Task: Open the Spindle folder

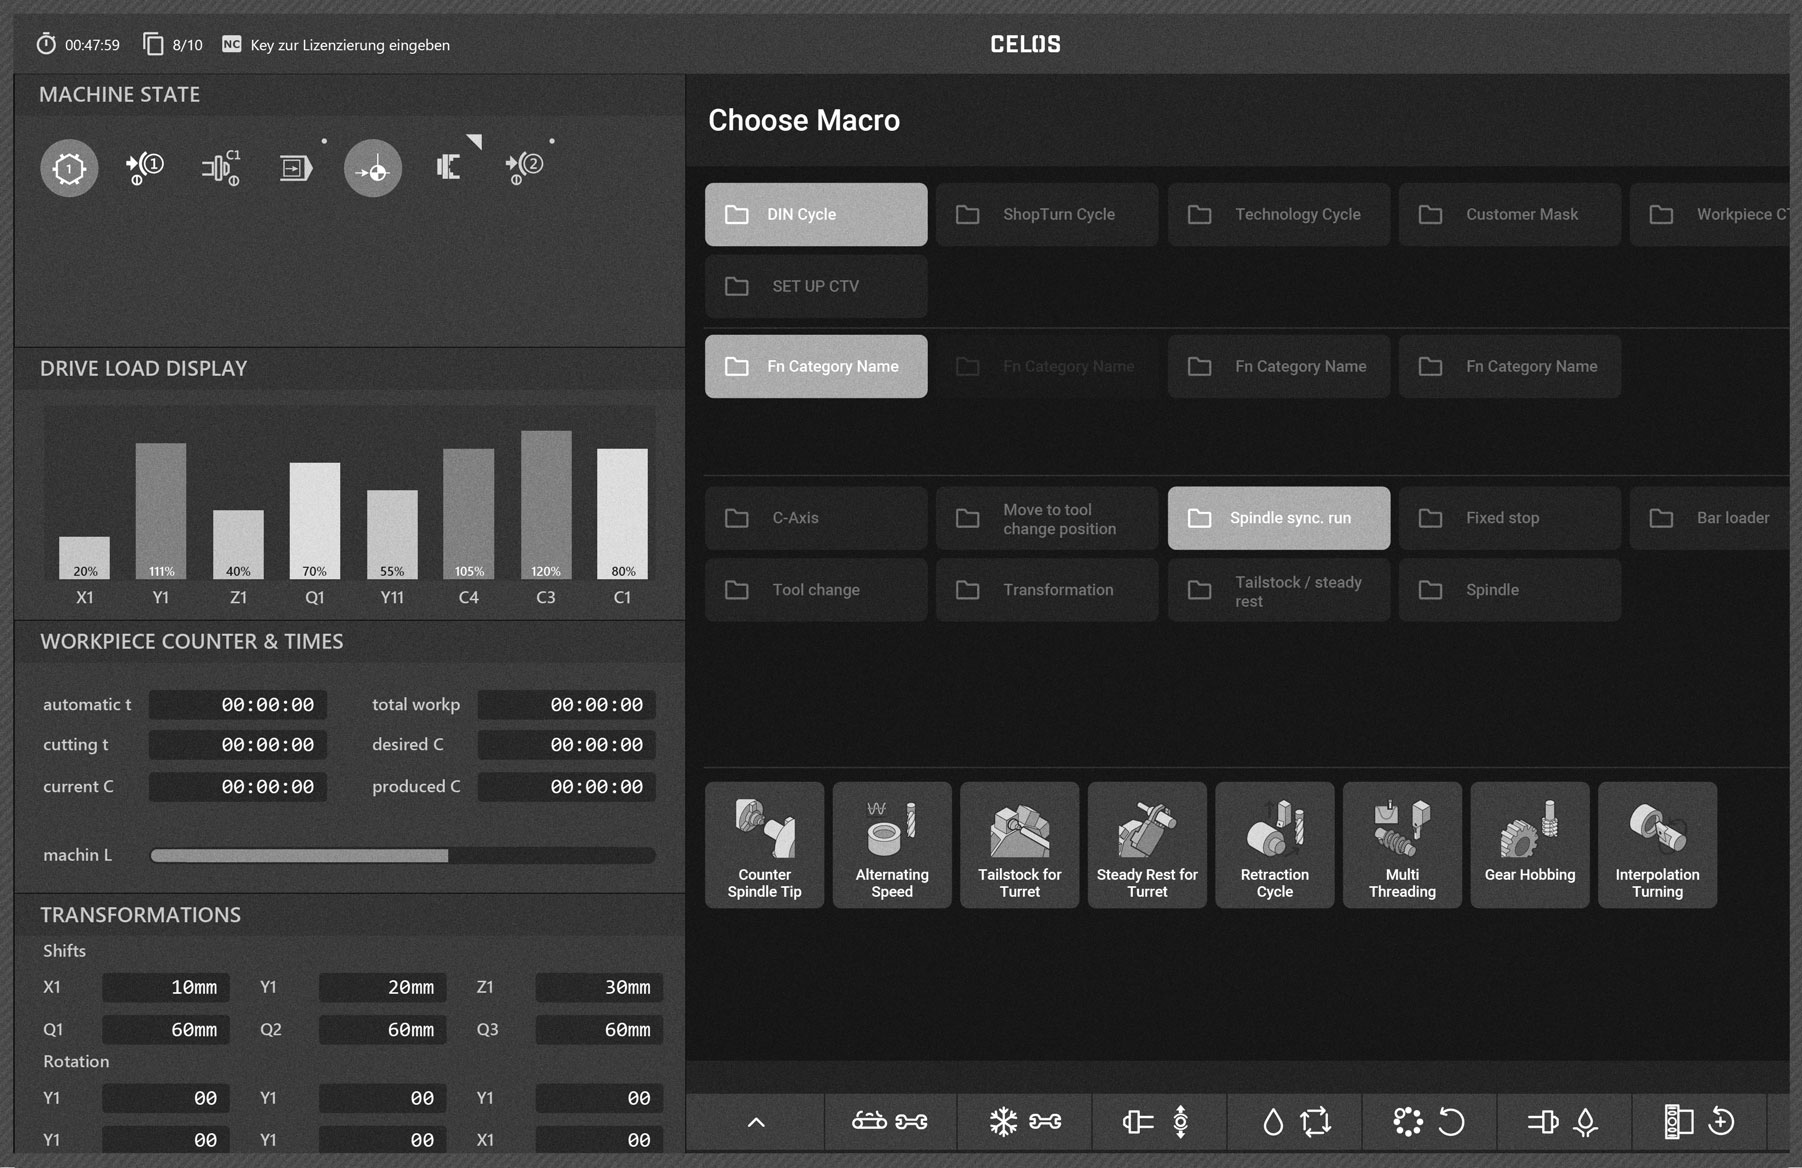Action: [x=1510, y=590]
